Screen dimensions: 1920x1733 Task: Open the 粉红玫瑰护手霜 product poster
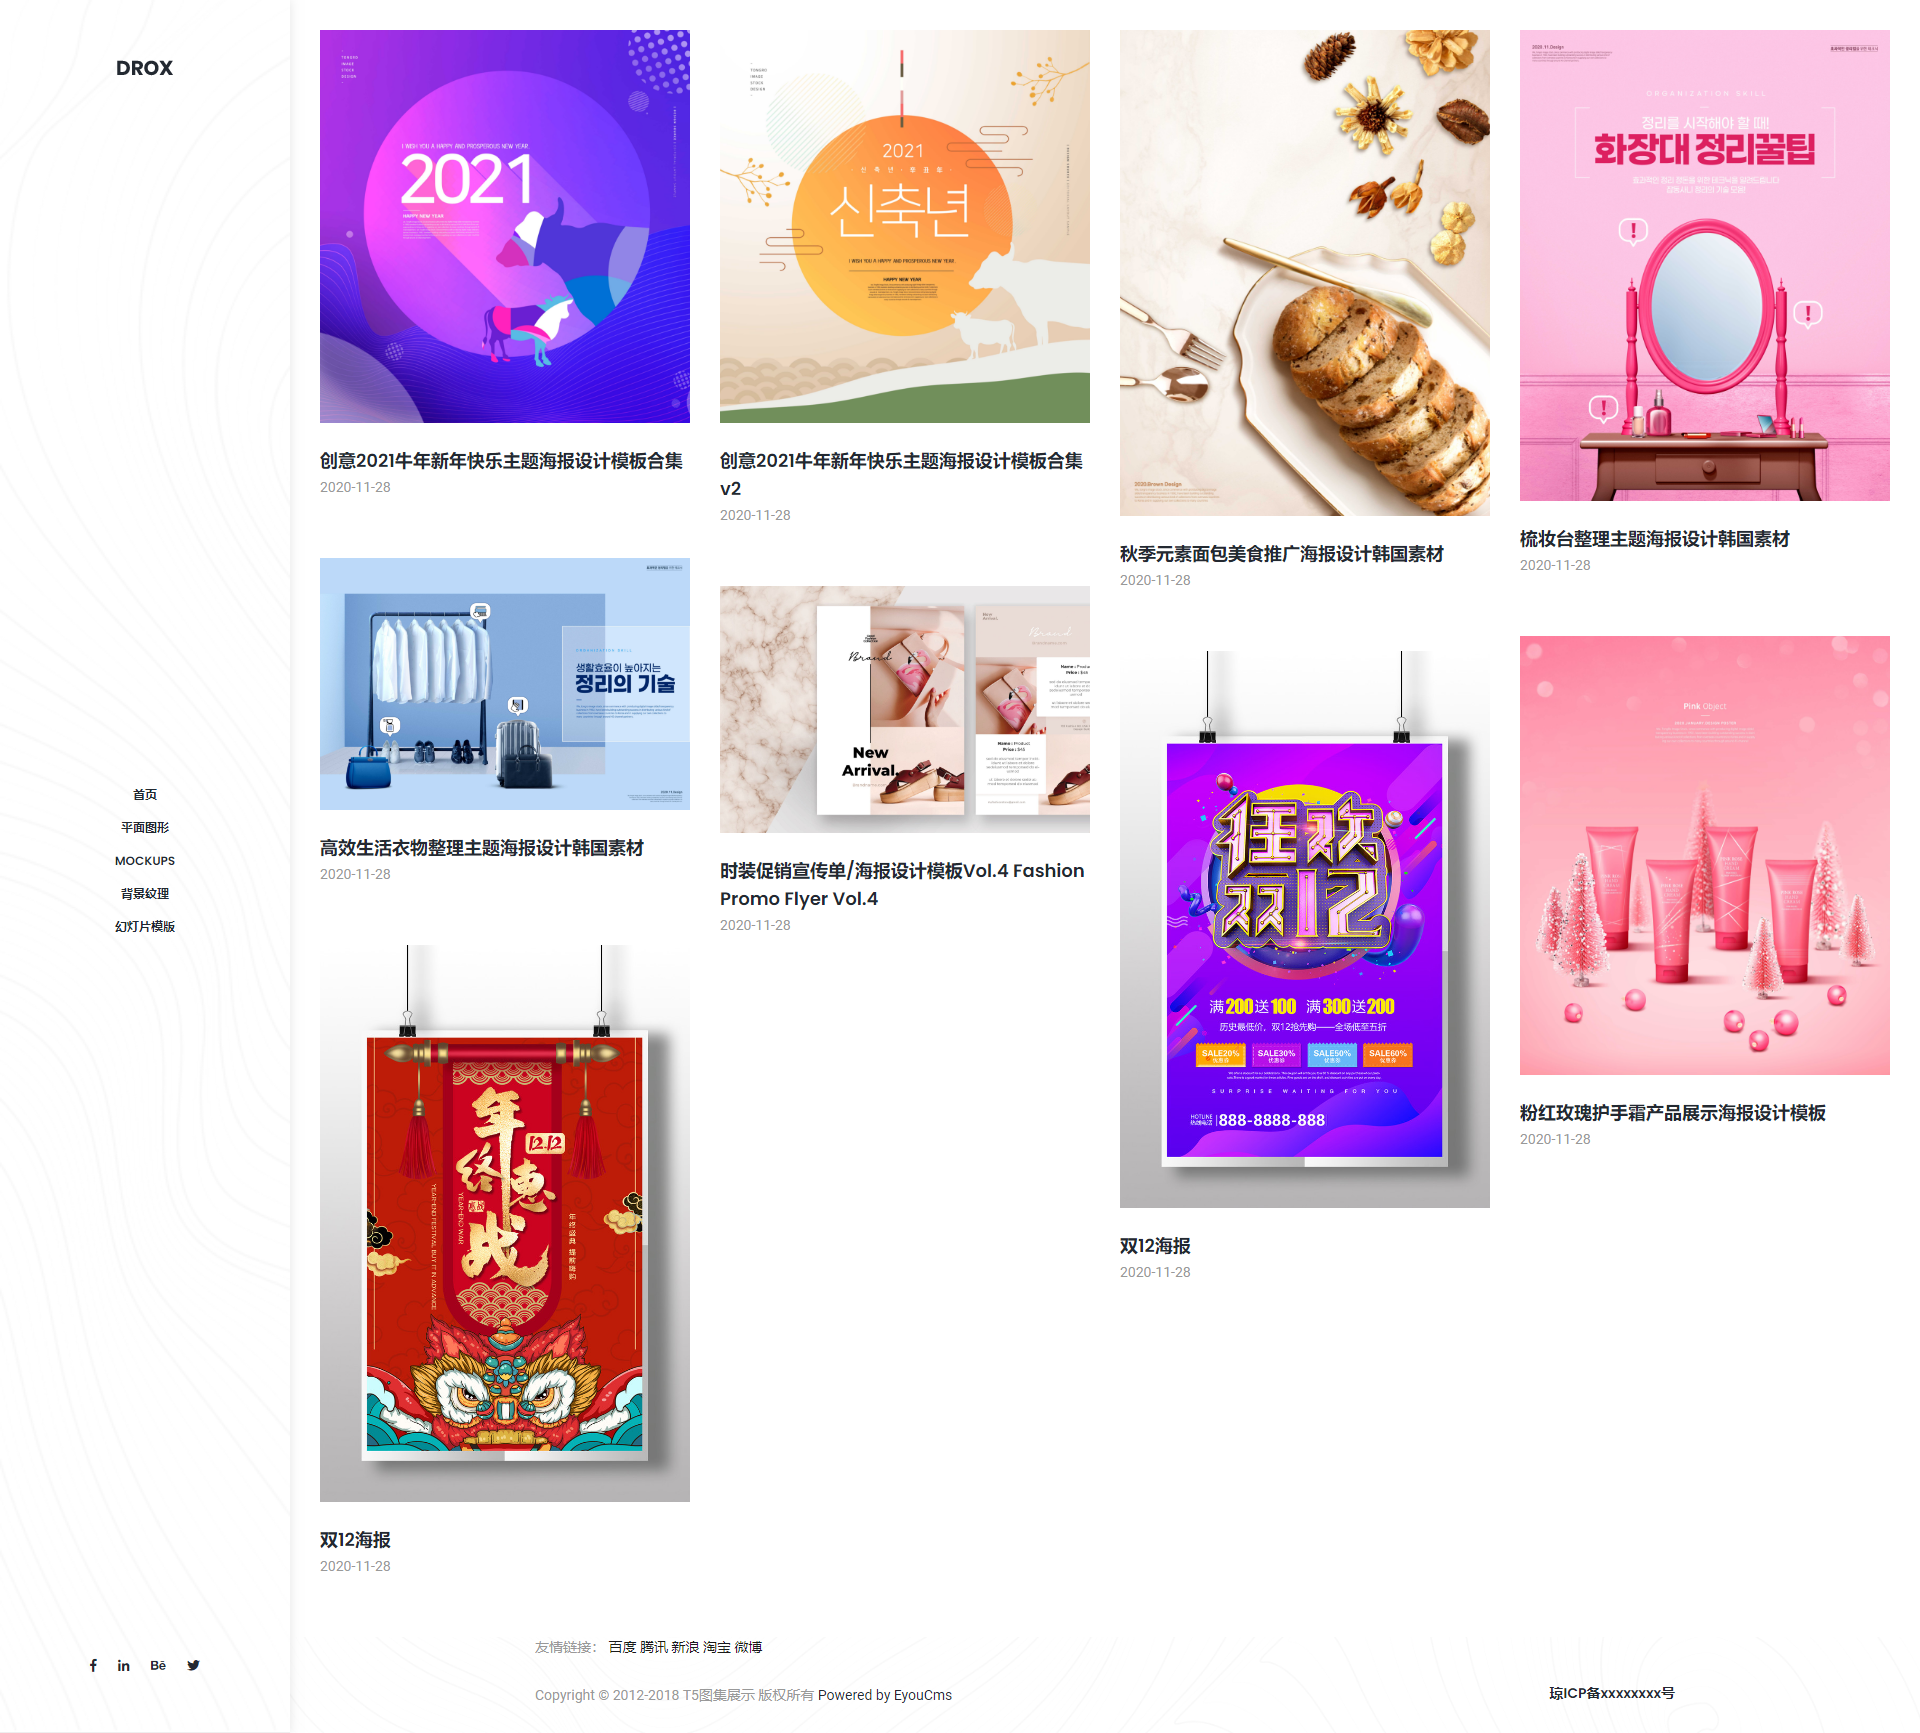coord(1699,855)
